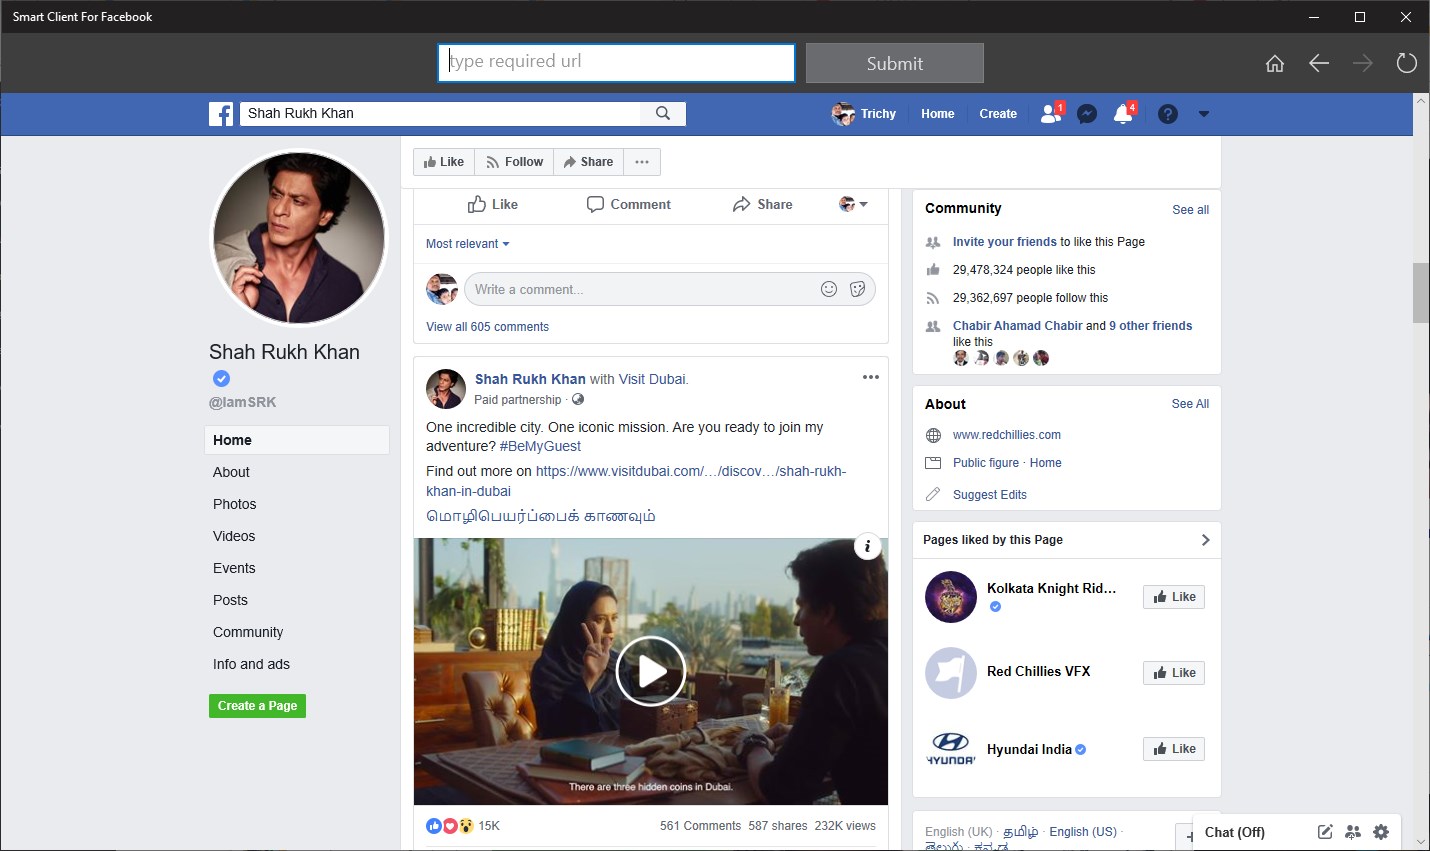Open the chat settings gear

click(1381, 832)
